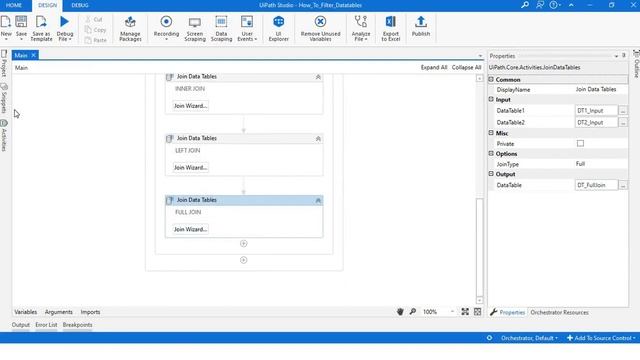
Task: Run Analyze File
Action: (x=361, y=28)
